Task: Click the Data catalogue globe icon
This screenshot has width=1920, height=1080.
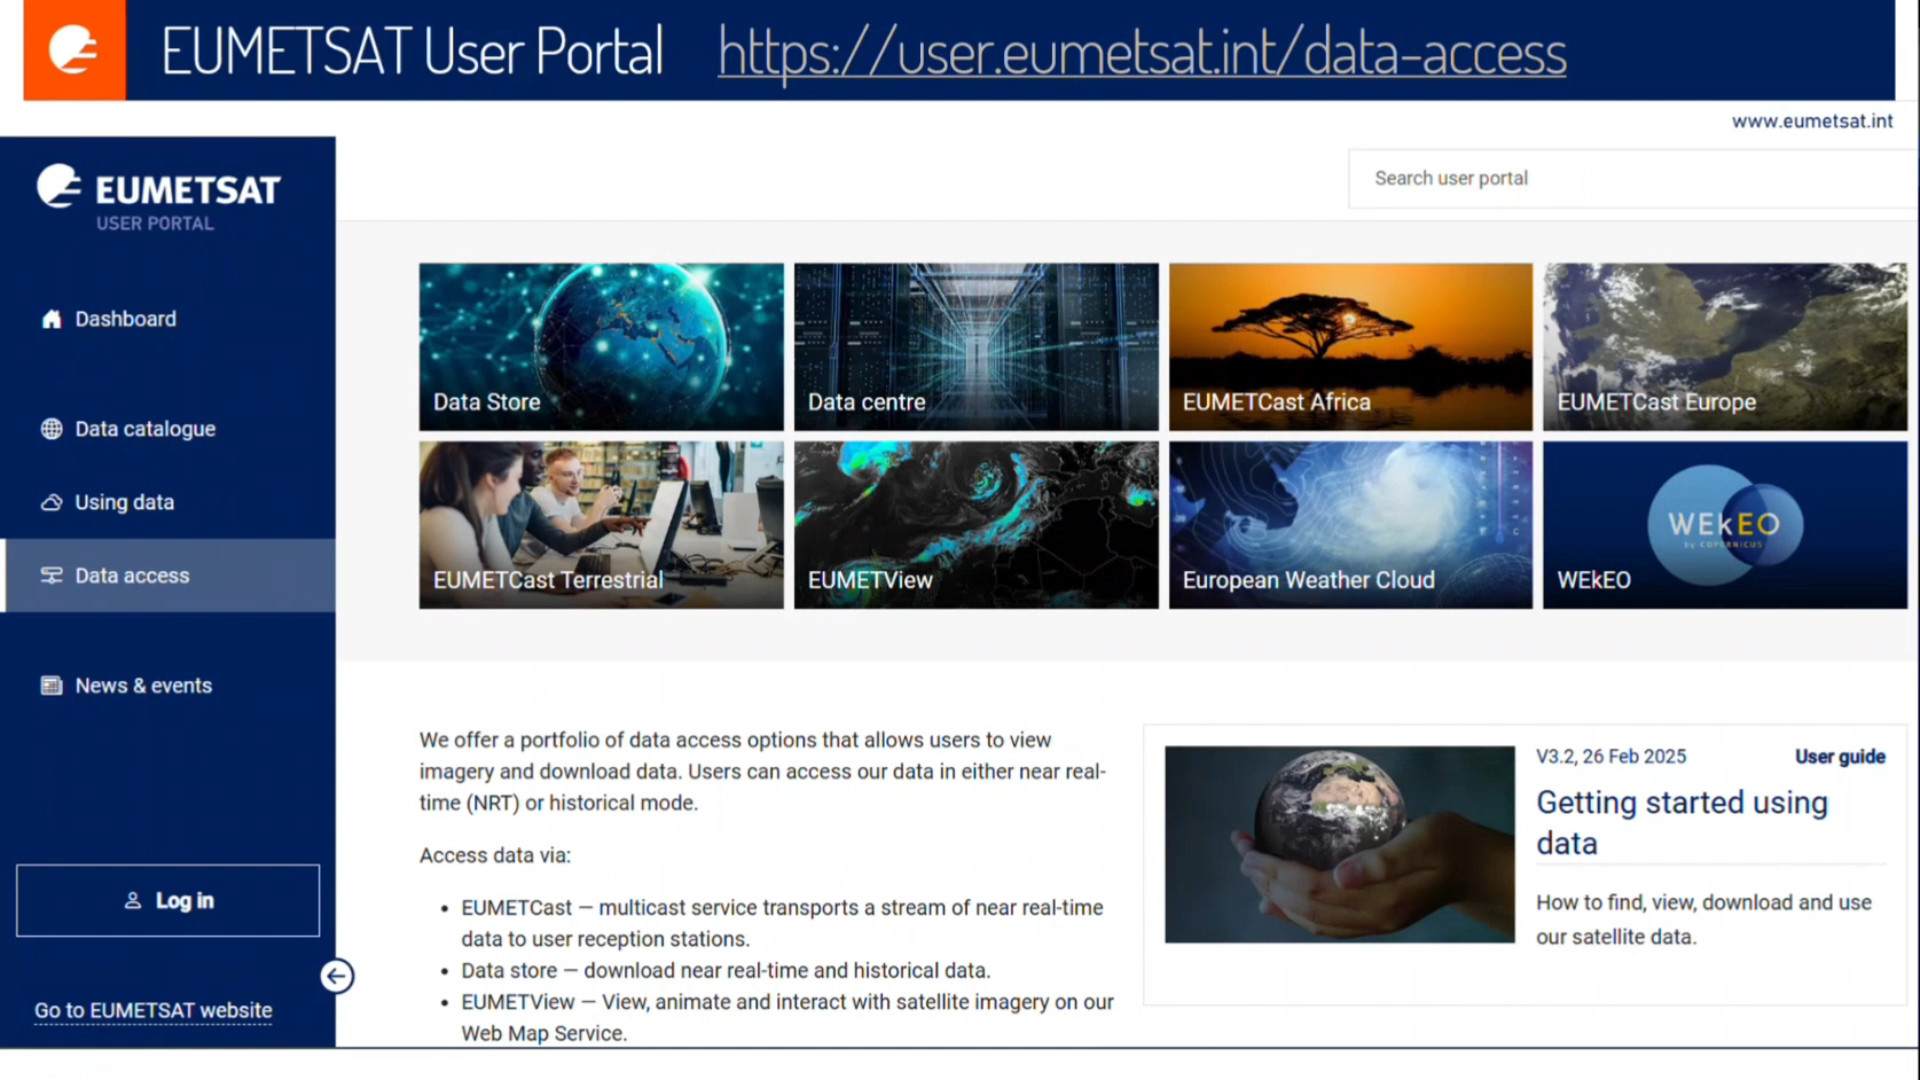Action: pyautogui.click(x=51, y=429)
